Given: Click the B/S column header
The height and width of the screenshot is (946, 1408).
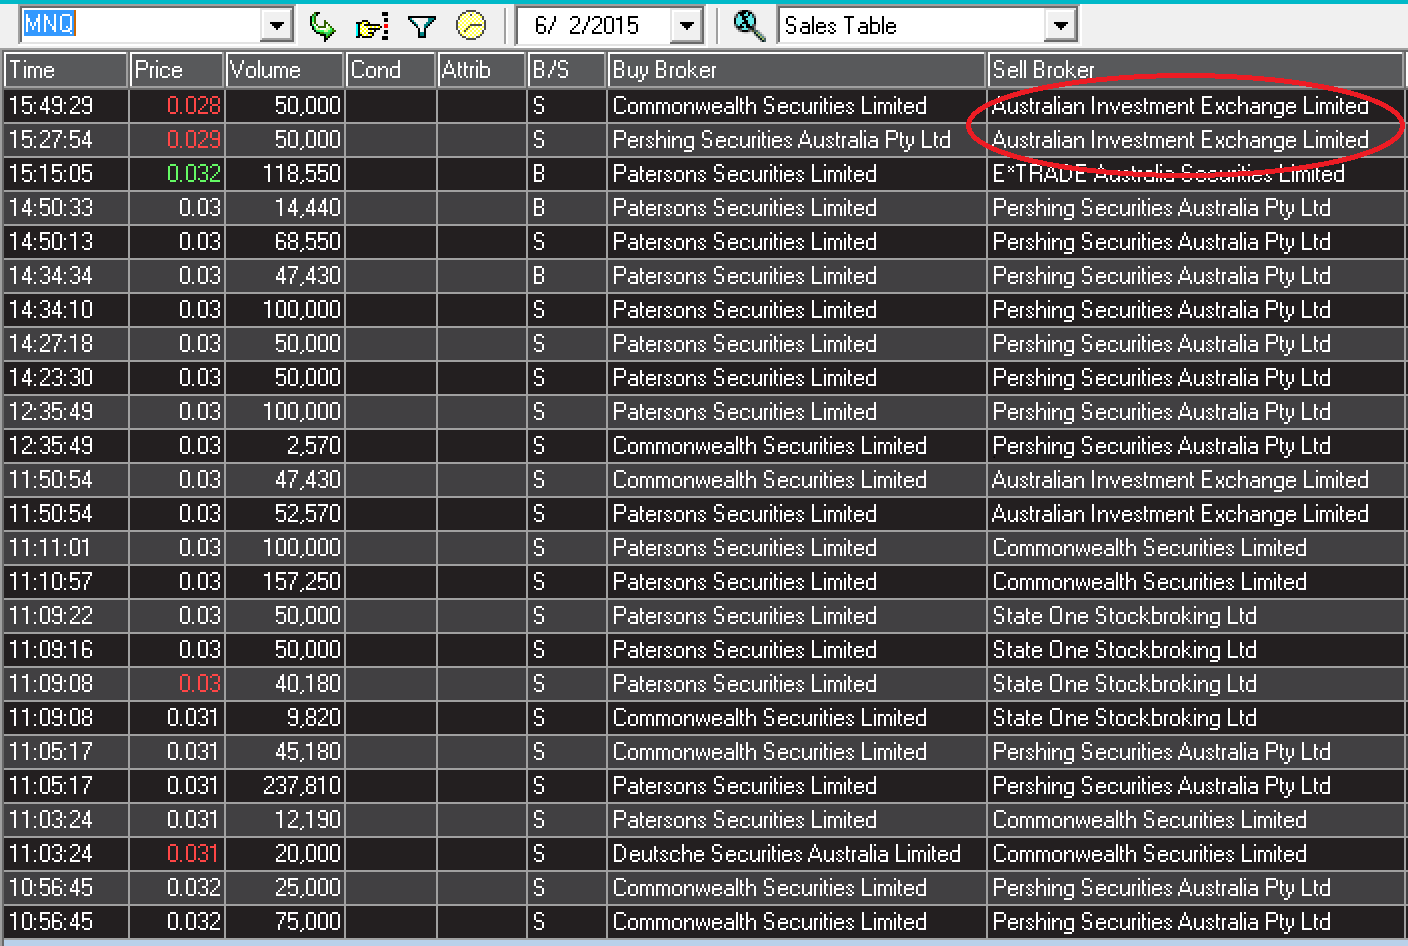Looking at the screenshot, I should [567, 70].
